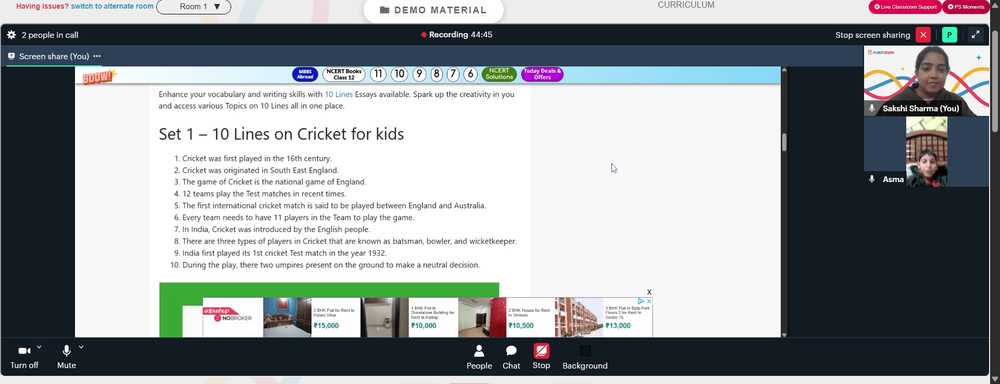Toggle fullscreen with the expand arrows icon
This screenshot has height=384, width=1000.
pos(975,35)
